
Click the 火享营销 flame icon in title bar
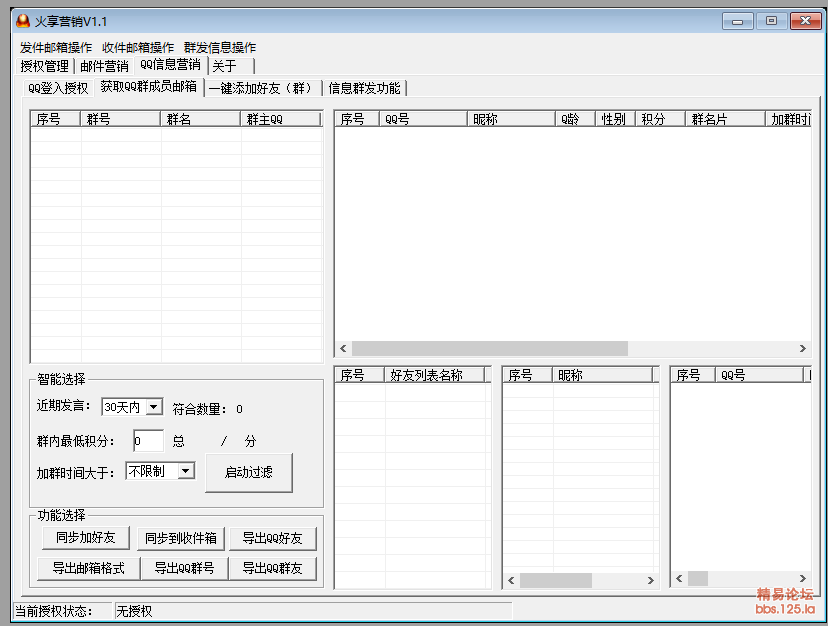coord(23,21)
